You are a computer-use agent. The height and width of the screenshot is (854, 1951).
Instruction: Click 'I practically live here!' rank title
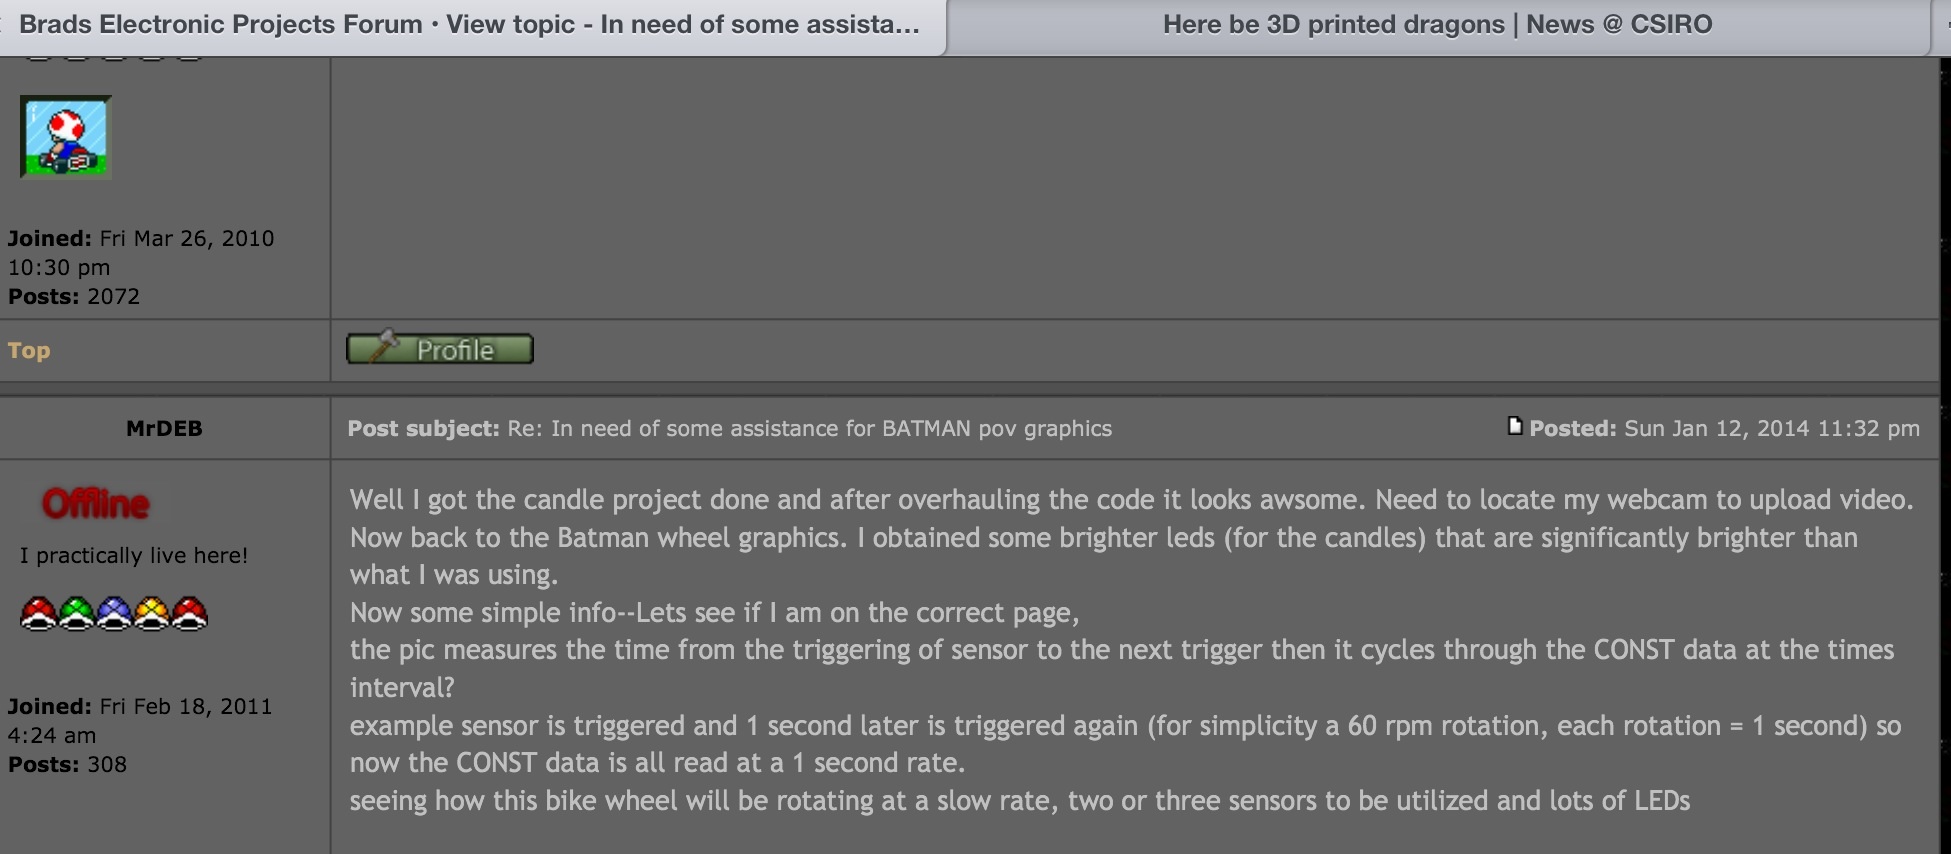click(134, 555)
